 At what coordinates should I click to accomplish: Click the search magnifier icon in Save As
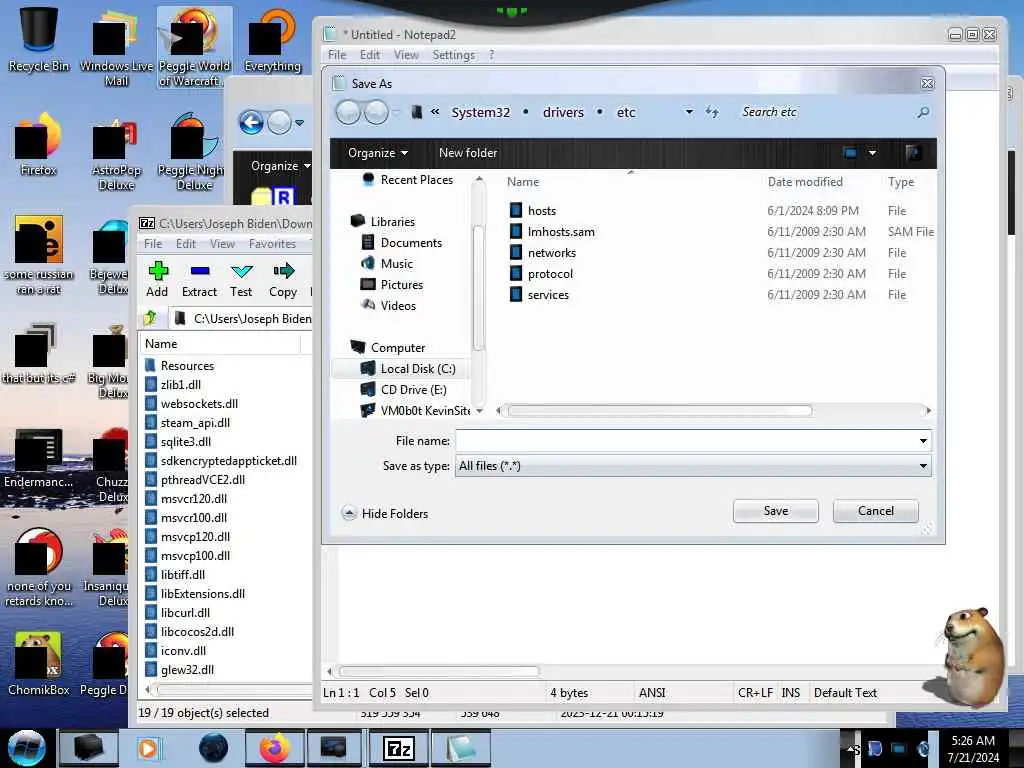point(923,112)
